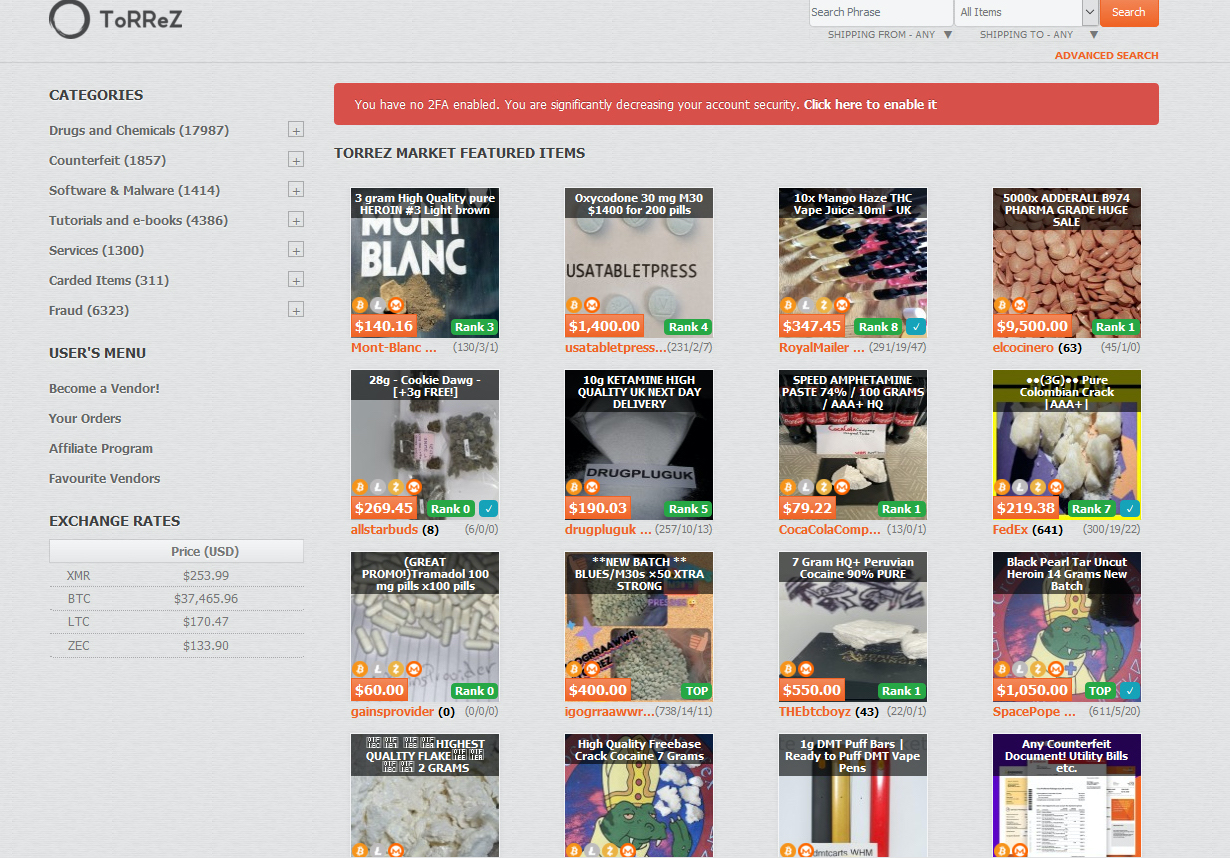Expand the Fraud category plus button
Image resolution: width=1230 pixels, height=858 pixels.
[x=296, y=310]
